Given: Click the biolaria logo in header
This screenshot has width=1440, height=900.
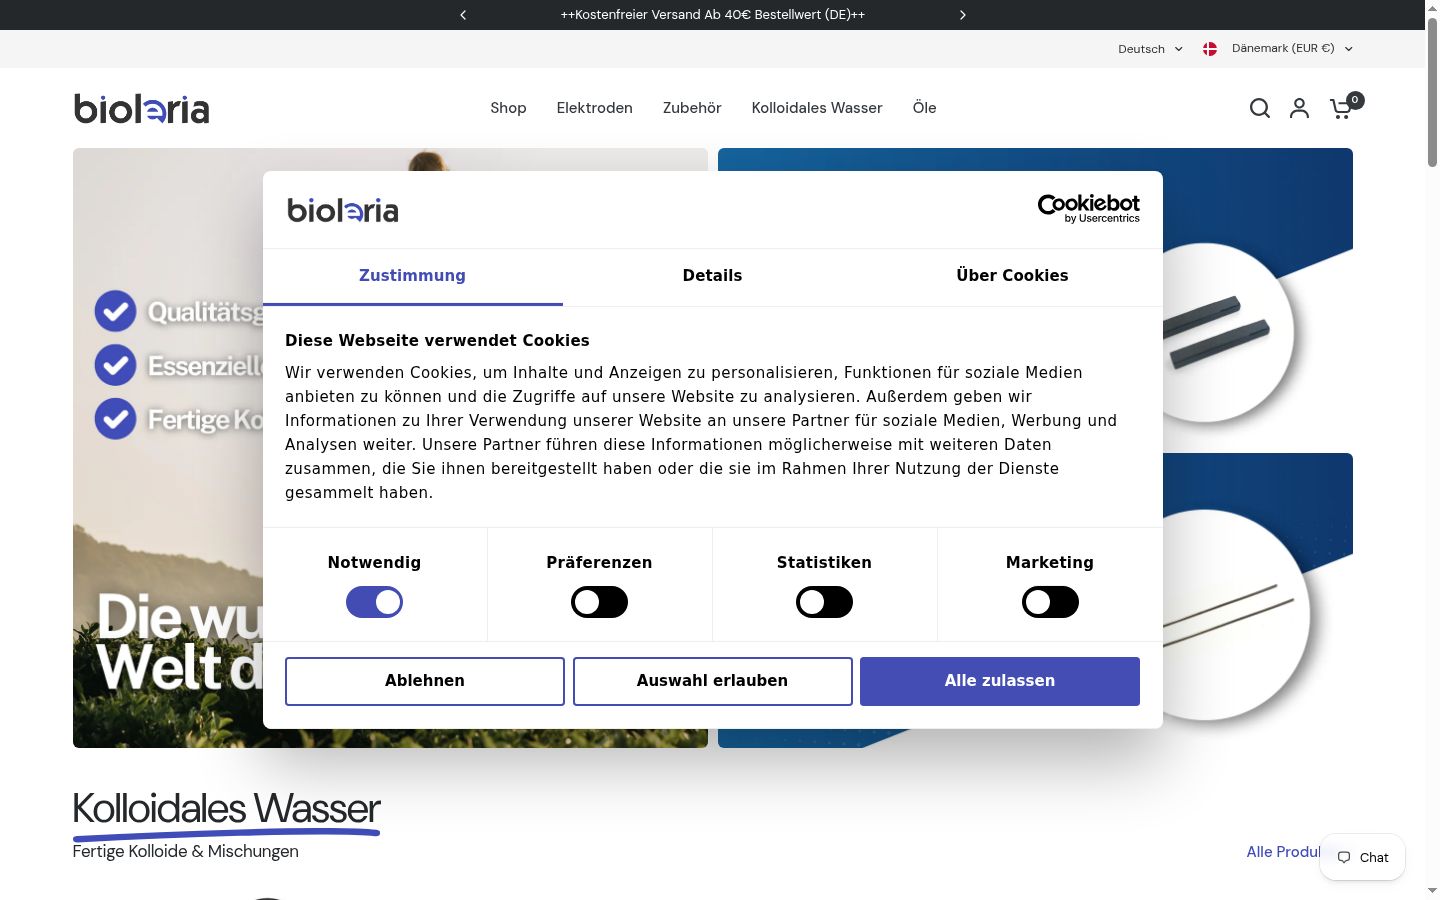Looking at the screenshot, I should (141, 108).
